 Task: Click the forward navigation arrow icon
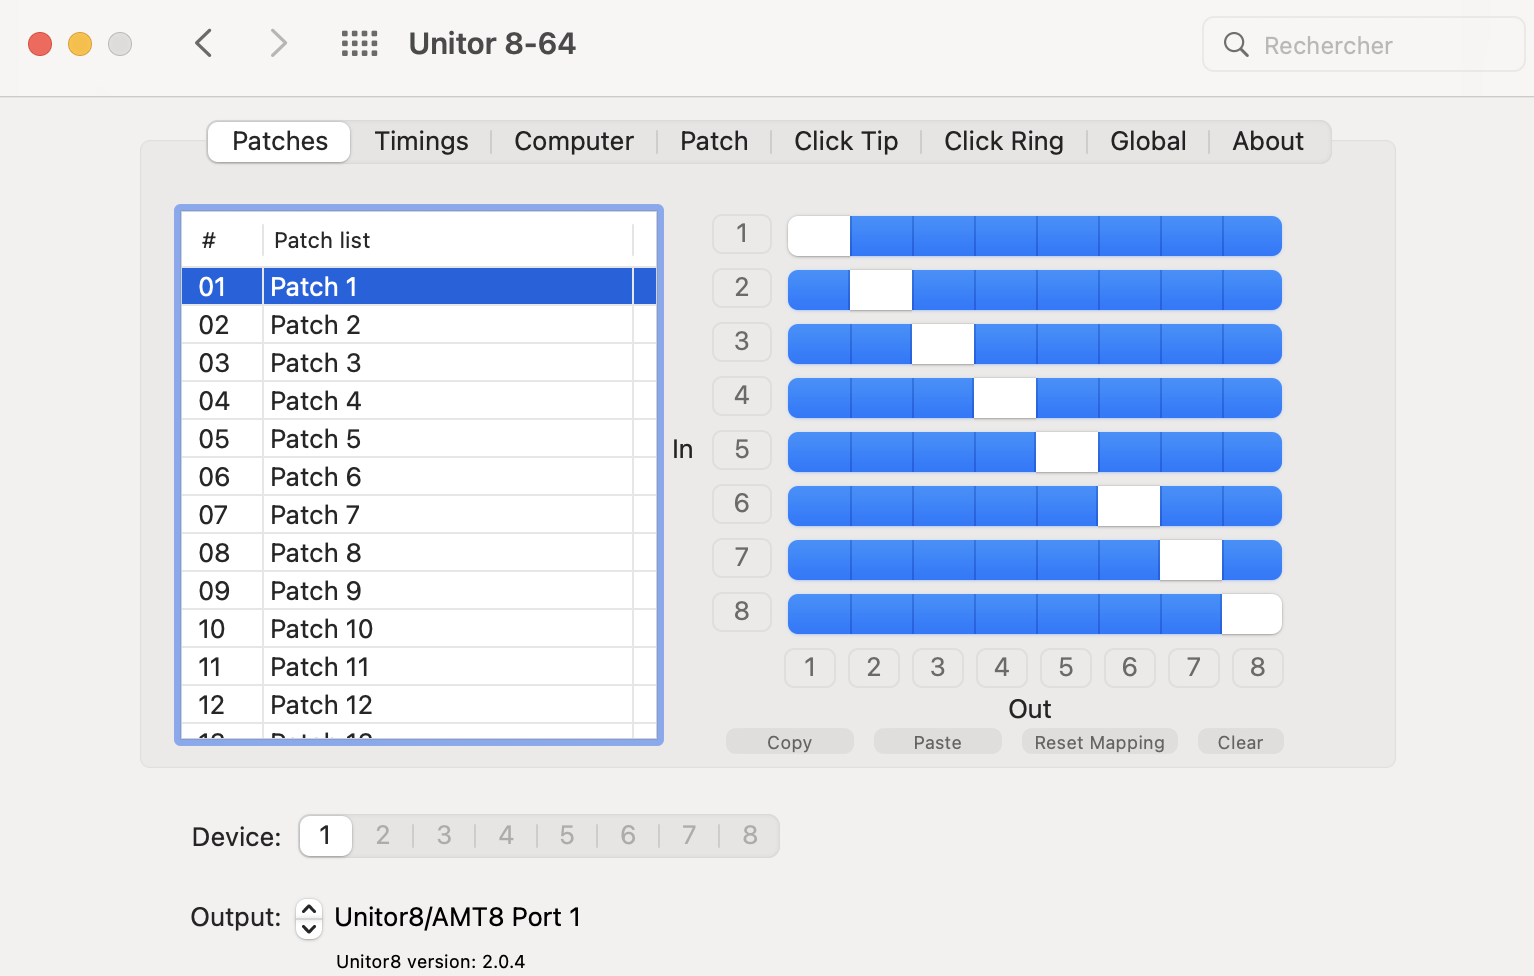[278, 43]
